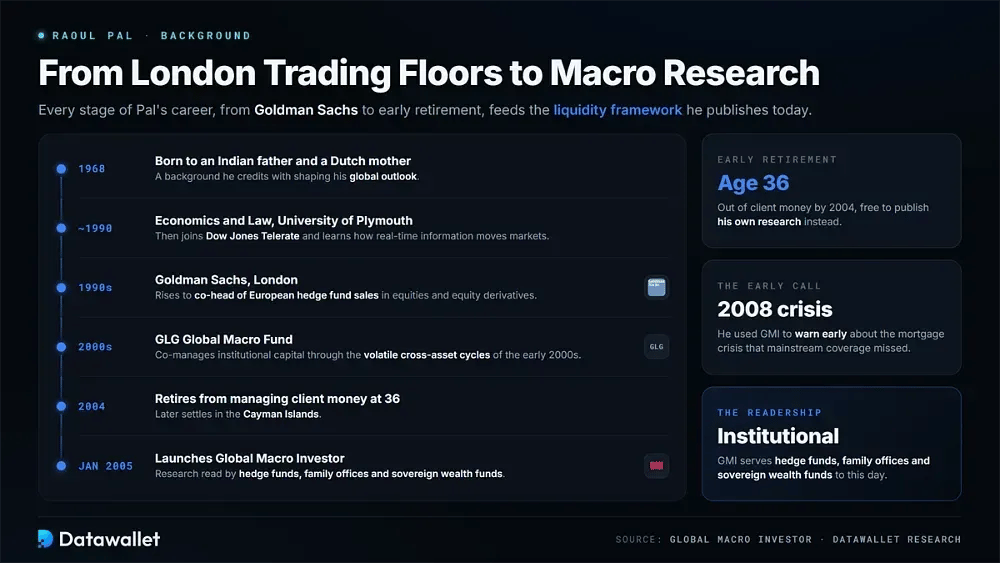Click 'Launches Global Macro Investor' heading

click(249, 458)
